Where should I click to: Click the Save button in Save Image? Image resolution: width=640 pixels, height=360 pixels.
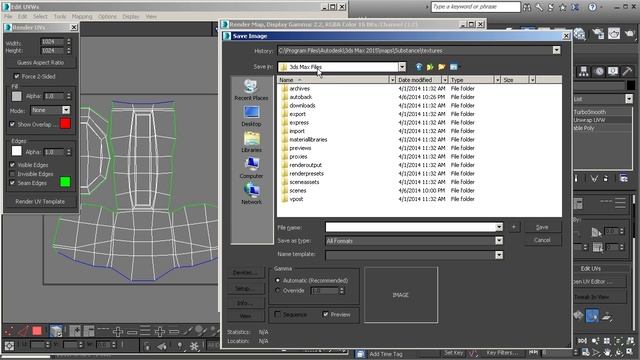point(542,227)
